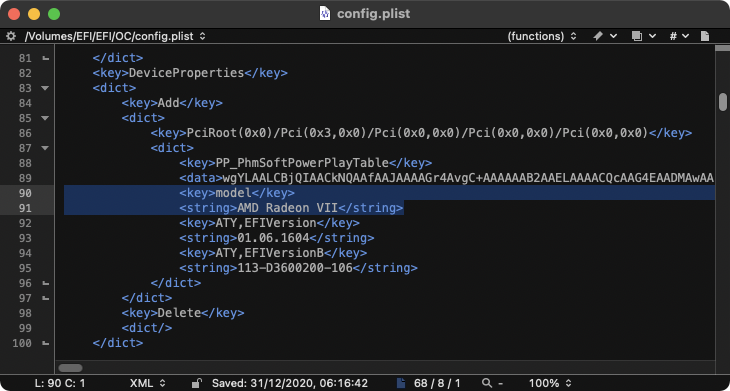The width and height of the screenshot is (730, 391).
Task: Open the (functions) popup menu
Action: [x=542, y=36]
